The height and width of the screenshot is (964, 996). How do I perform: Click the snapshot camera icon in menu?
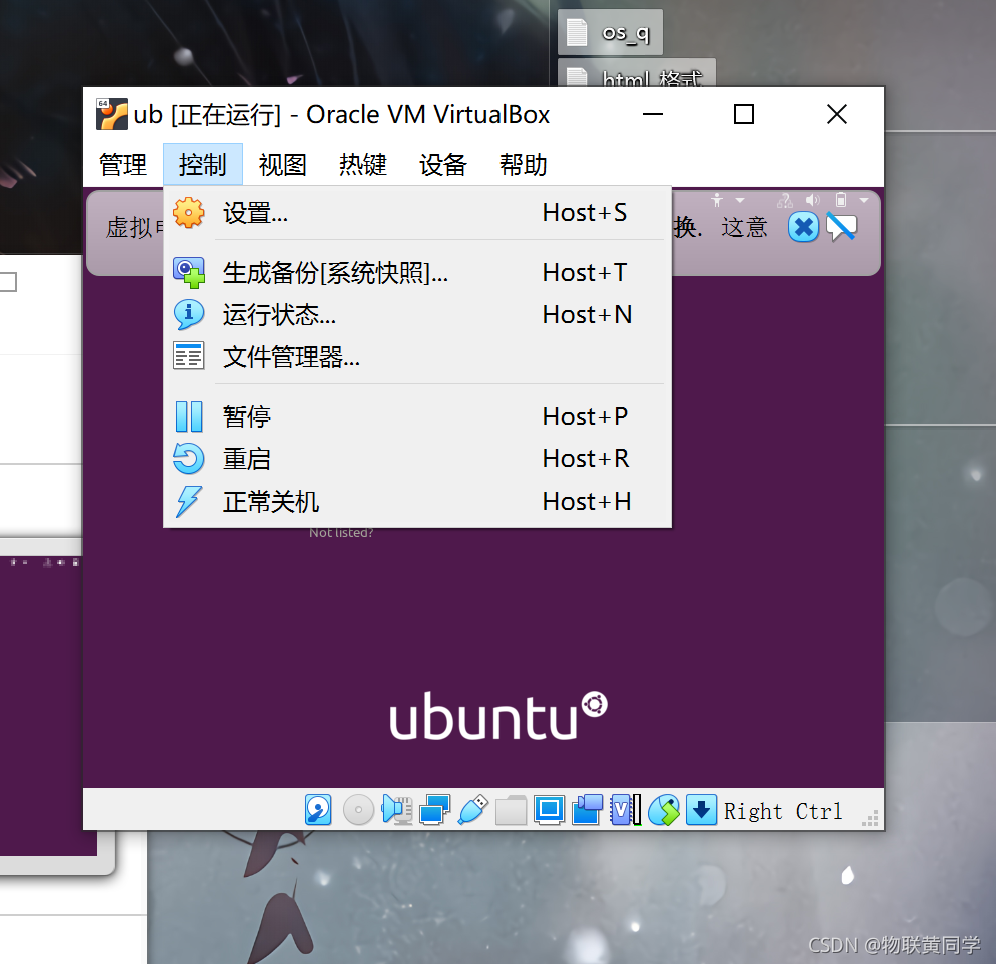[189, 273]
